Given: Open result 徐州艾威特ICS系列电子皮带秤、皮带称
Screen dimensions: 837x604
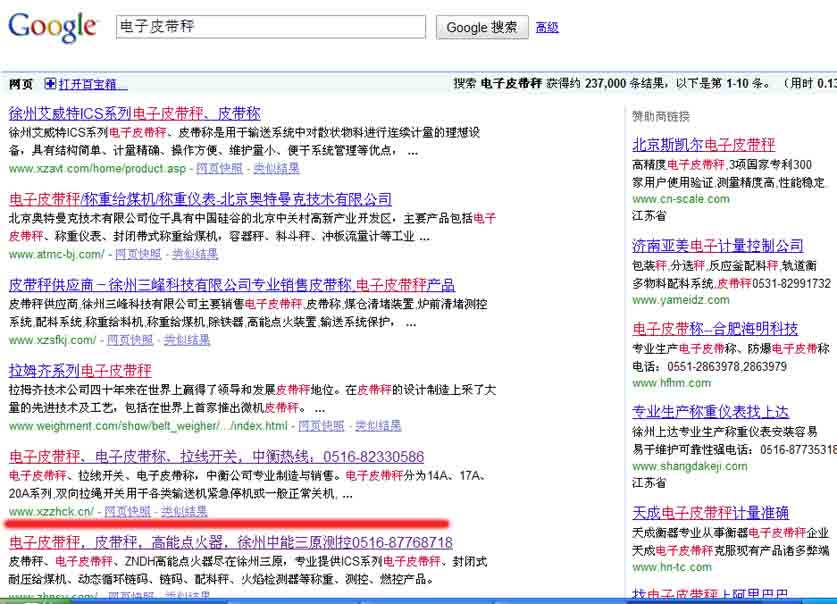Looking at the screenshot, I should pyautogui.click(x=135, y=113).
